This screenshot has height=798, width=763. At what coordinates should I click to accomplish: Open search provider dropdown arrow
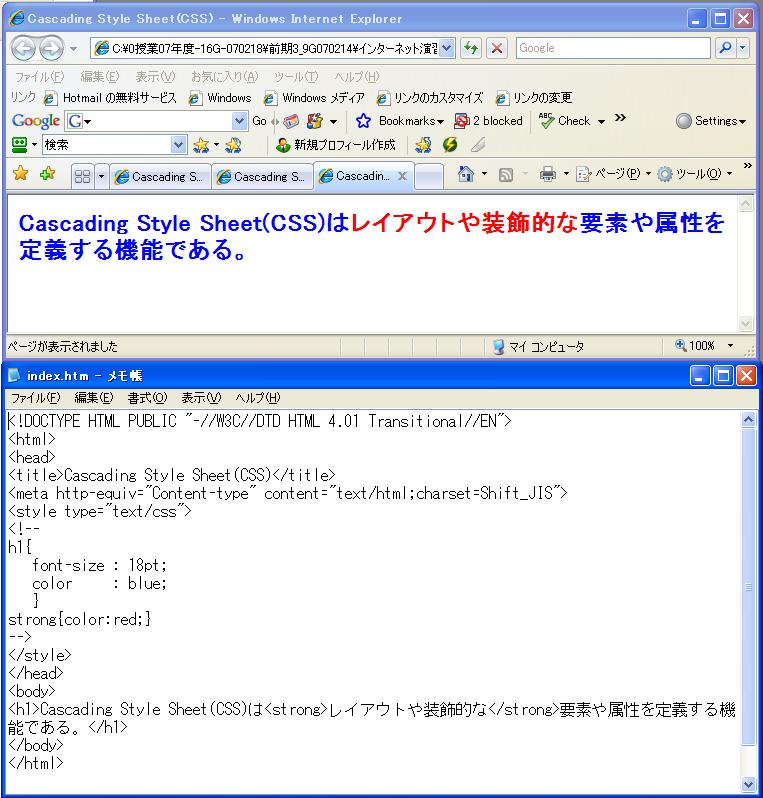click(x=743, y=48)
